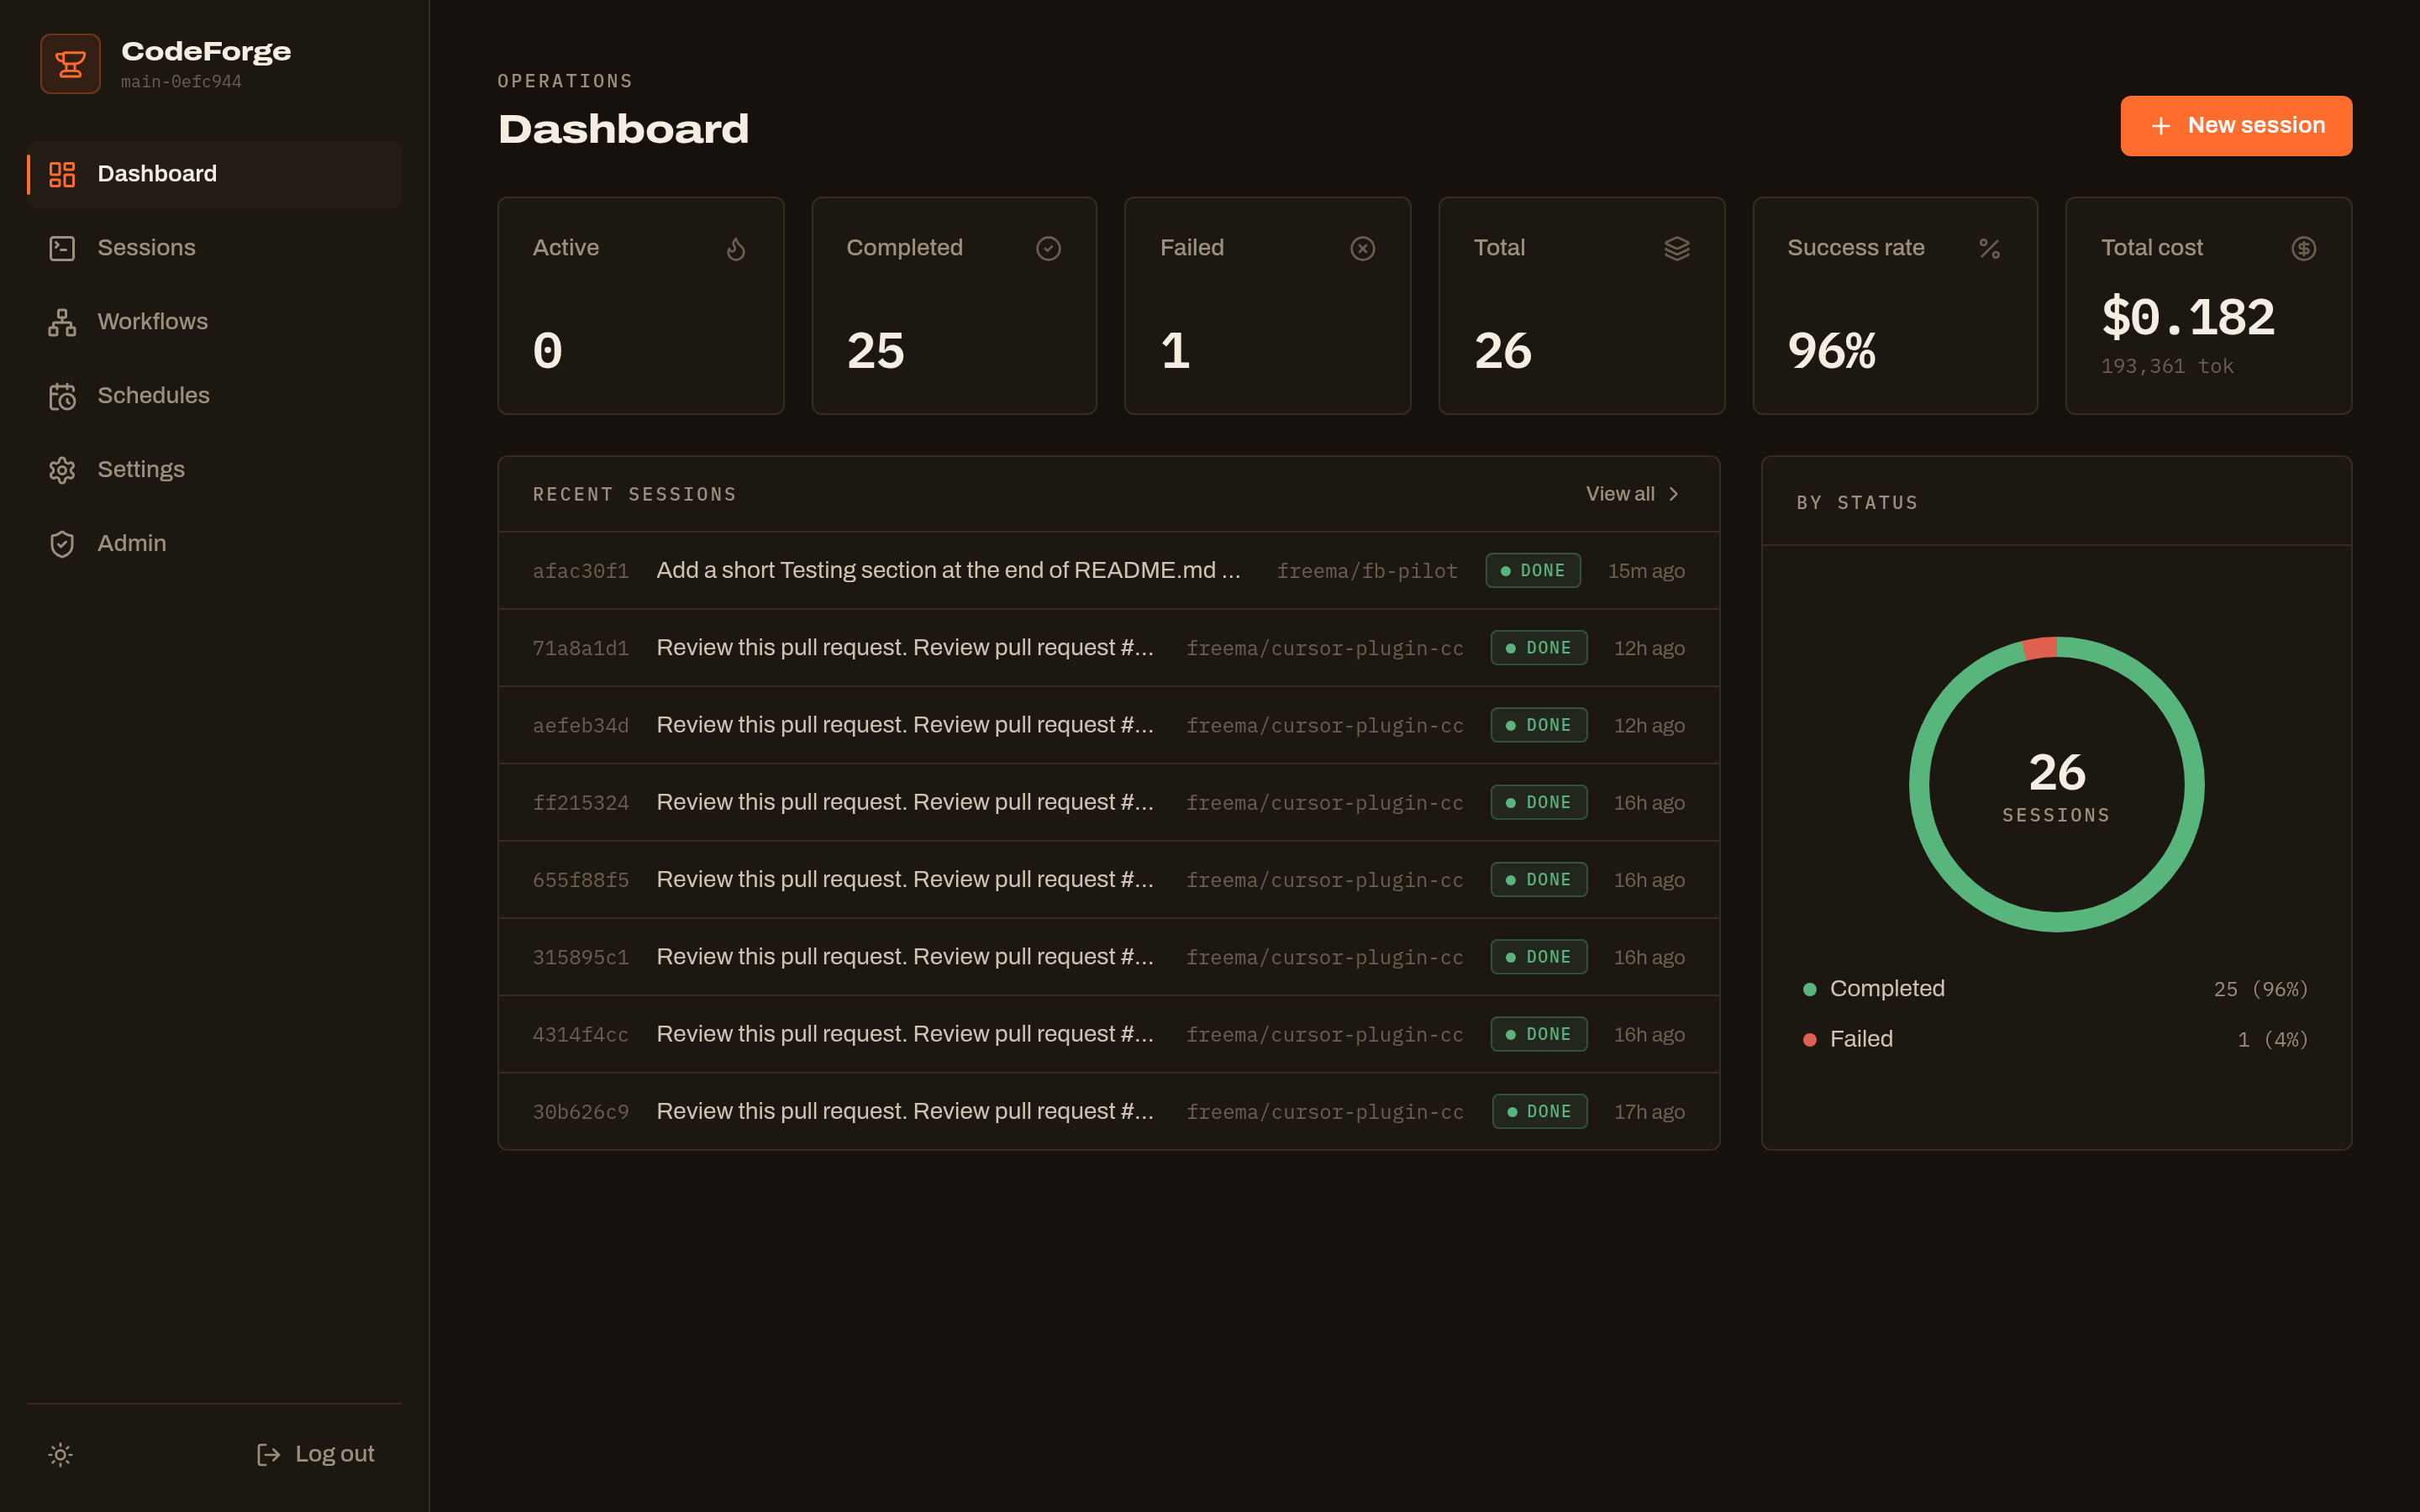Screen dimensions: 2420x1512
Task: Click the Log out arrow icon
Action: click(x=268, y=1455)
